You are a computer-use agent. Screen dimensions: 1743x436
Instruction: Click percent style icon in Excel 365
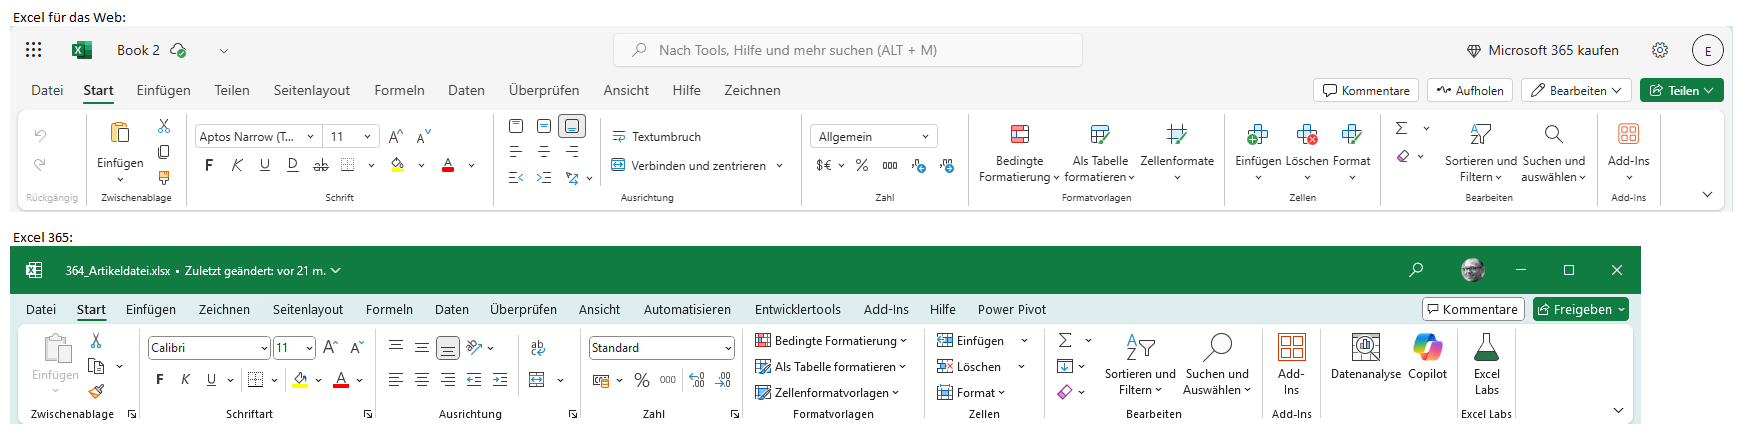pyautogui.click(x=642, y=380)
